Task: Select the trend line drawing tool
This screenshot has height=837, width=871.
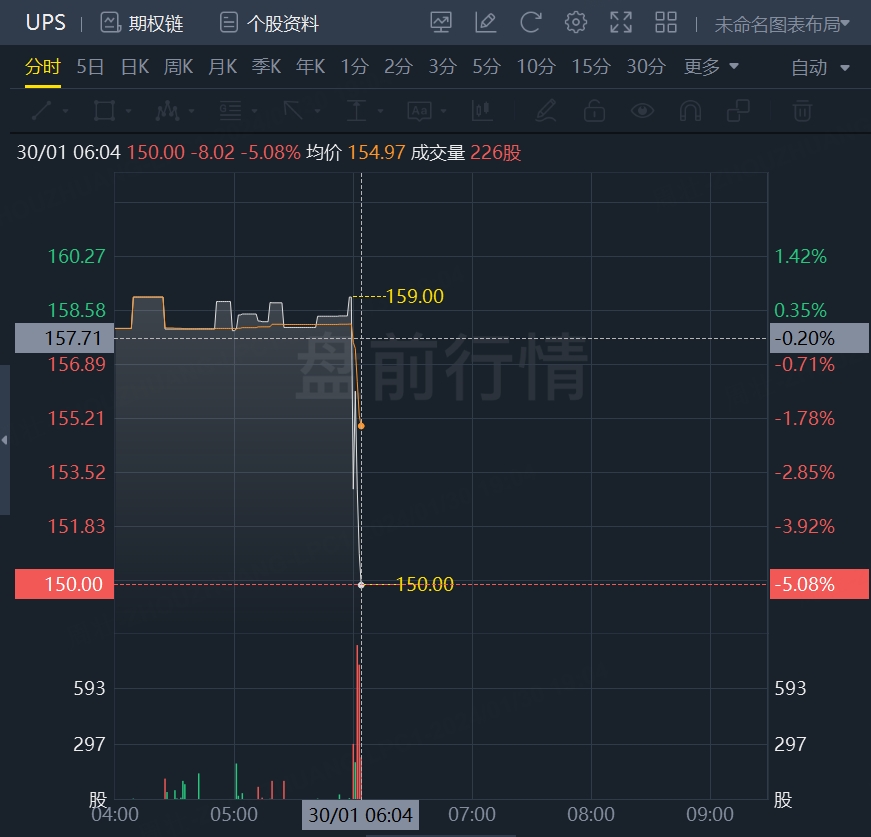Action: pos(43,110)
